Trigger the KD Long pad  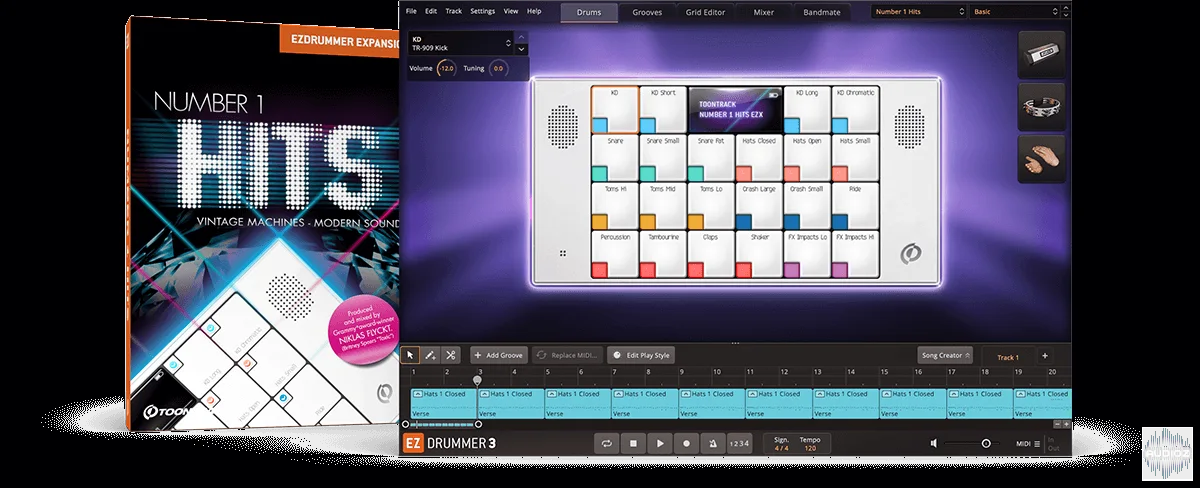(807, 109)
